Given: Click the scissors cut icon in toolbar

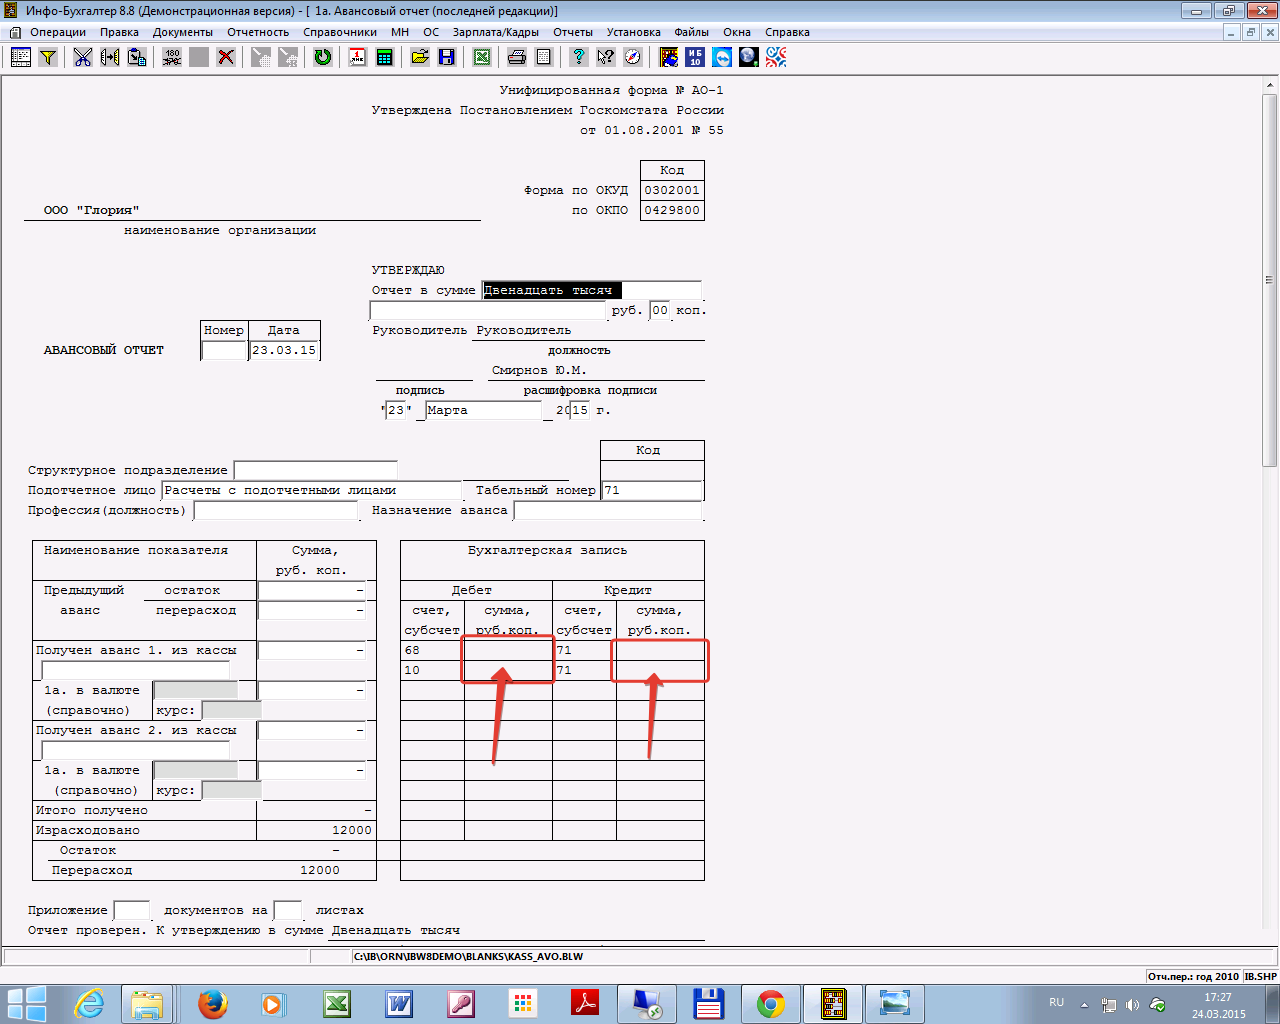Looking at the screenshot, I should [82, 57].
